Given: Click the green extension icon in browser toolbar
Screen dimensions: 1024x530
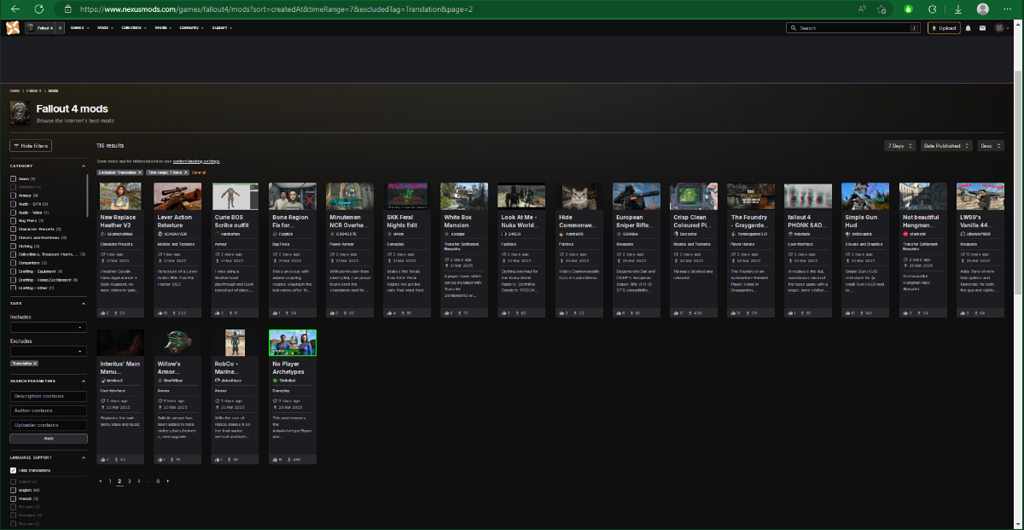Looking at the screenshot, I should [x=908, y=9].
